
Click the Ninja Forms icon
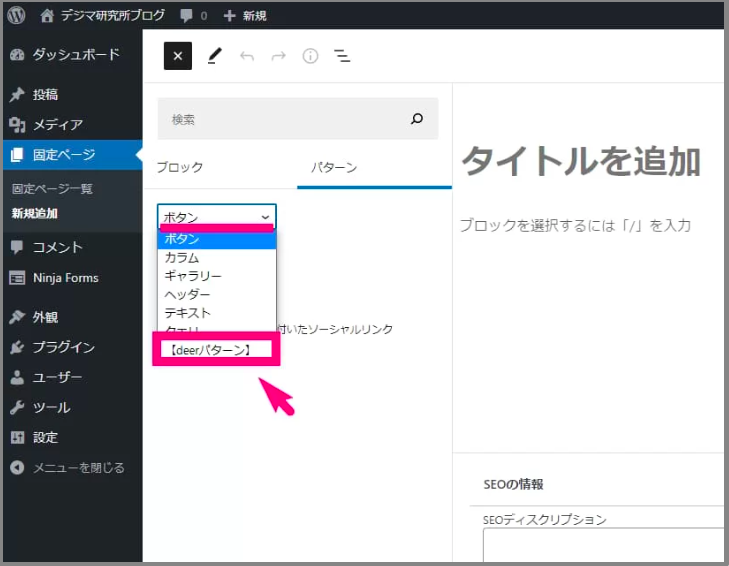pos(17,278)
